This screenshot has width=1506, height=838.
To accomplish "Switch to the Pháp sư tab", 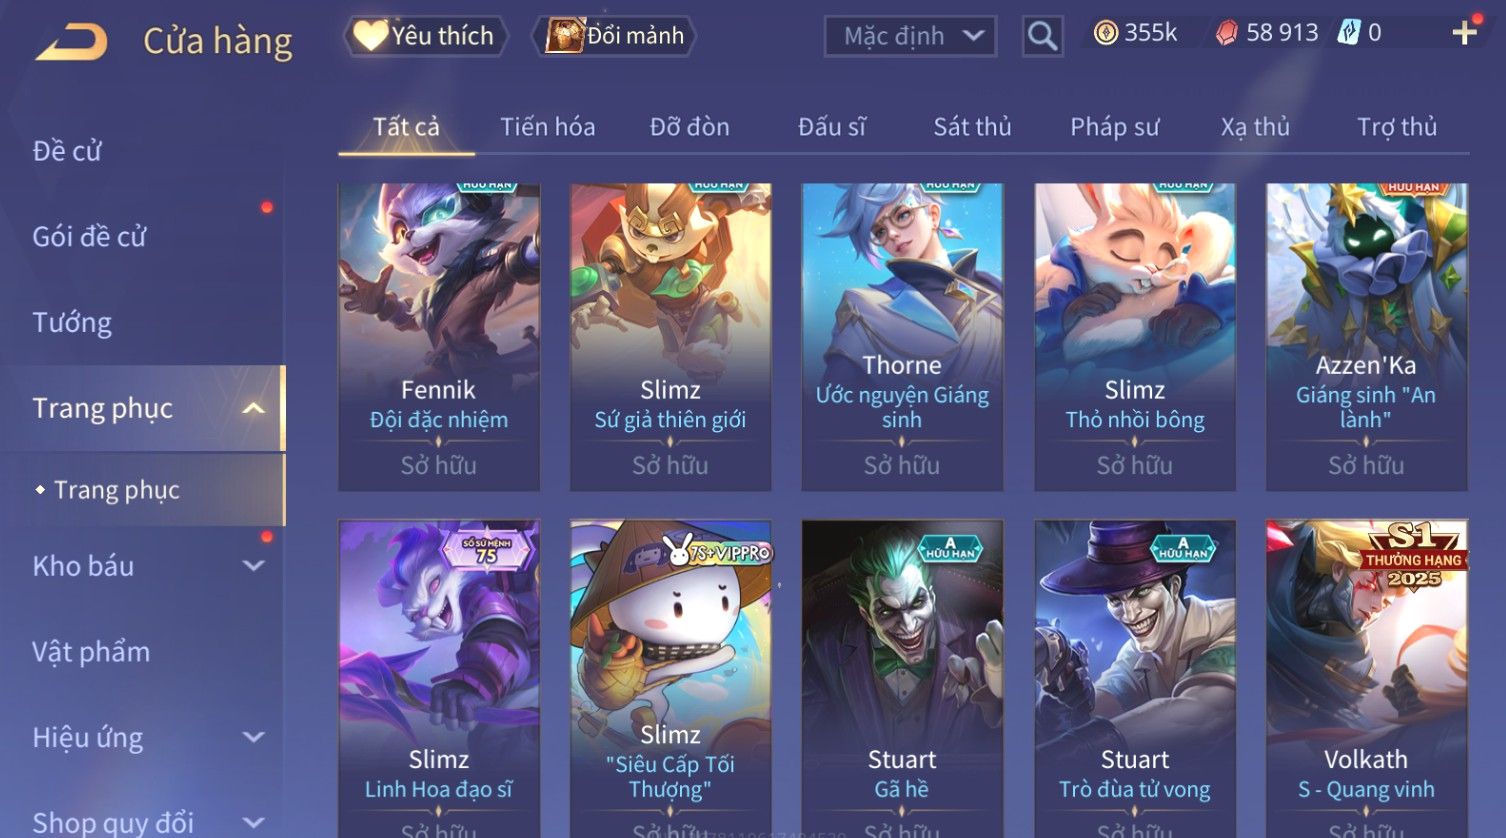I will point(1114,127).
